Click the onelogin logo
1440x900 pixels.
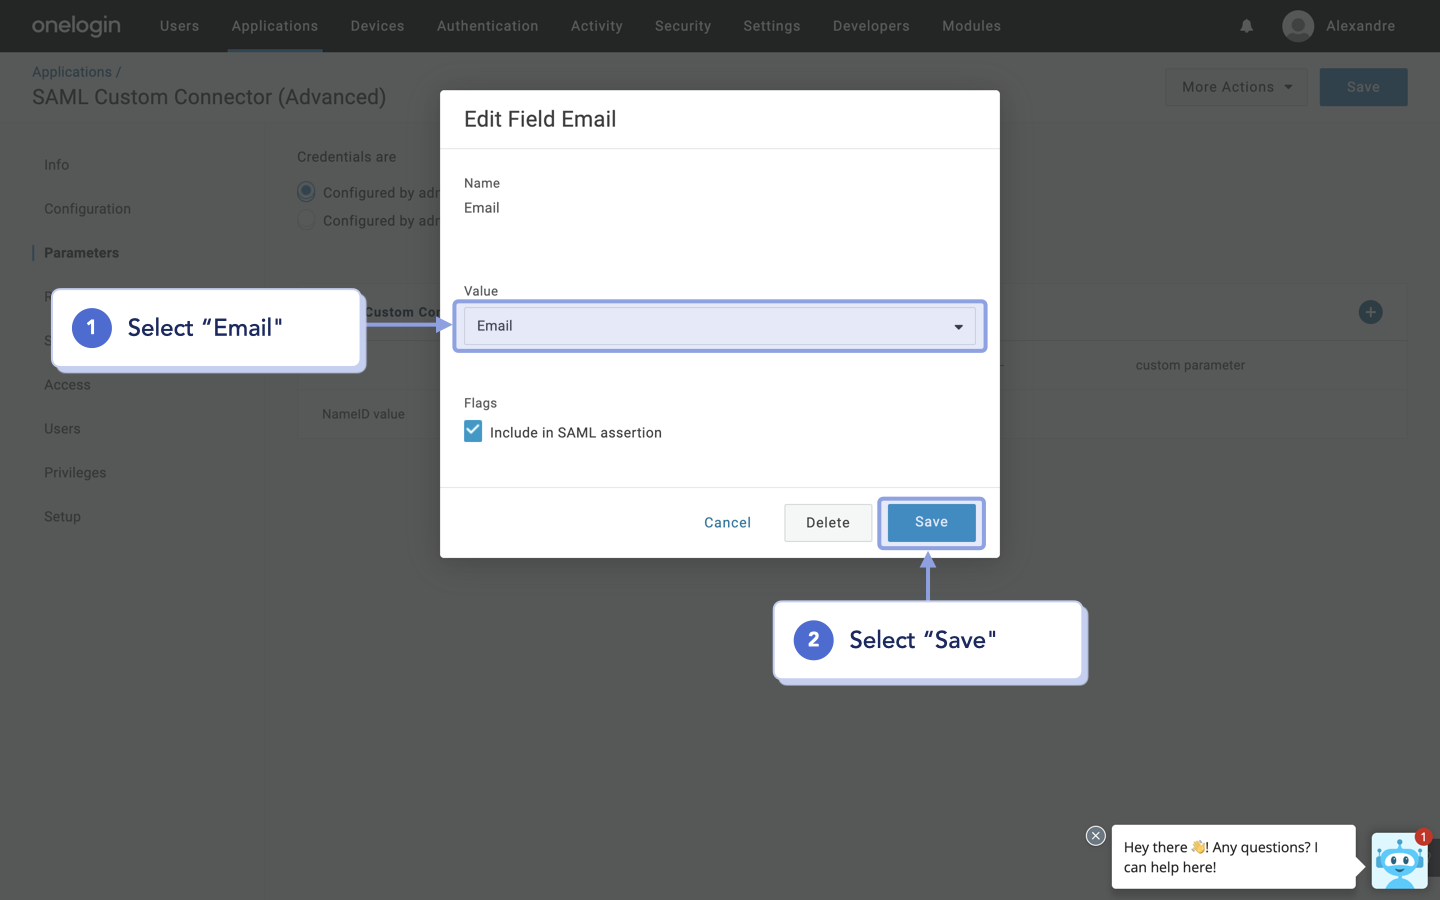76,26
